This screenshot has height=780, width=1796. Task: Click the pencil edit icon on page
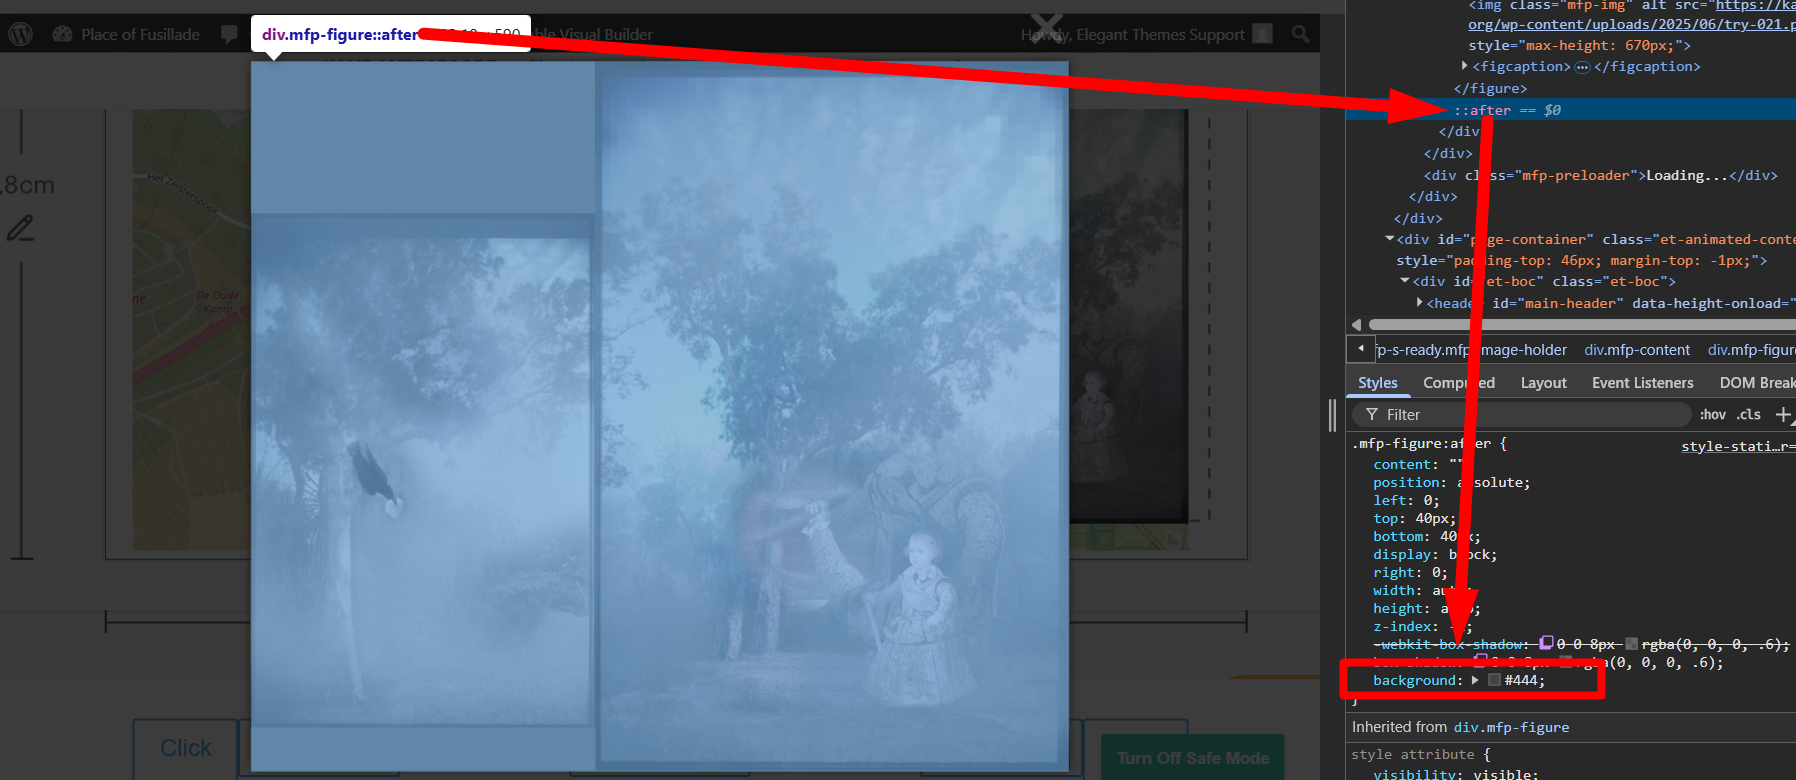[x=21, y=229]
